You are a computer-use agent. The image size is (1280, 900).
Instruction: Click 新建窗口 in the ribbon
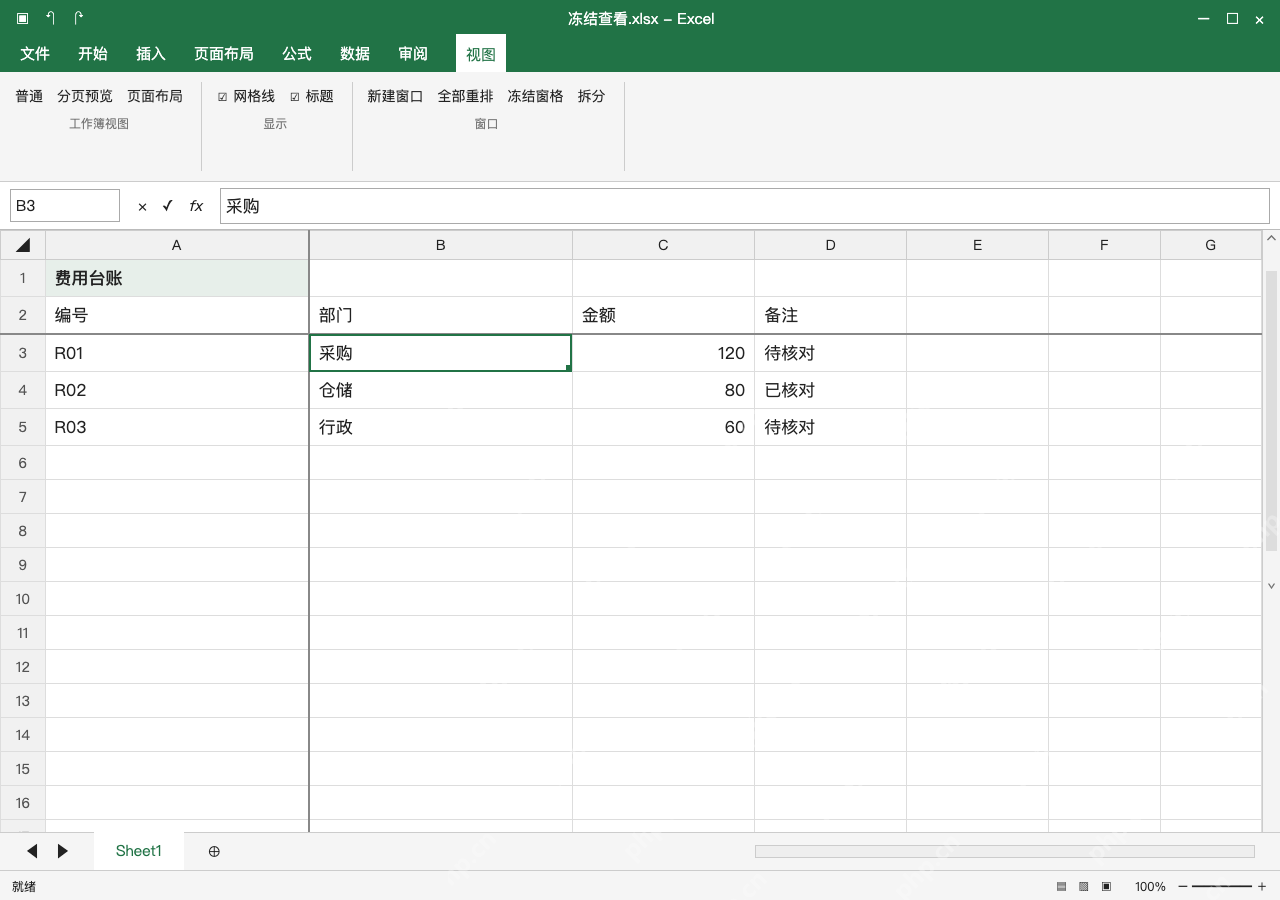[x=395, y=96]
